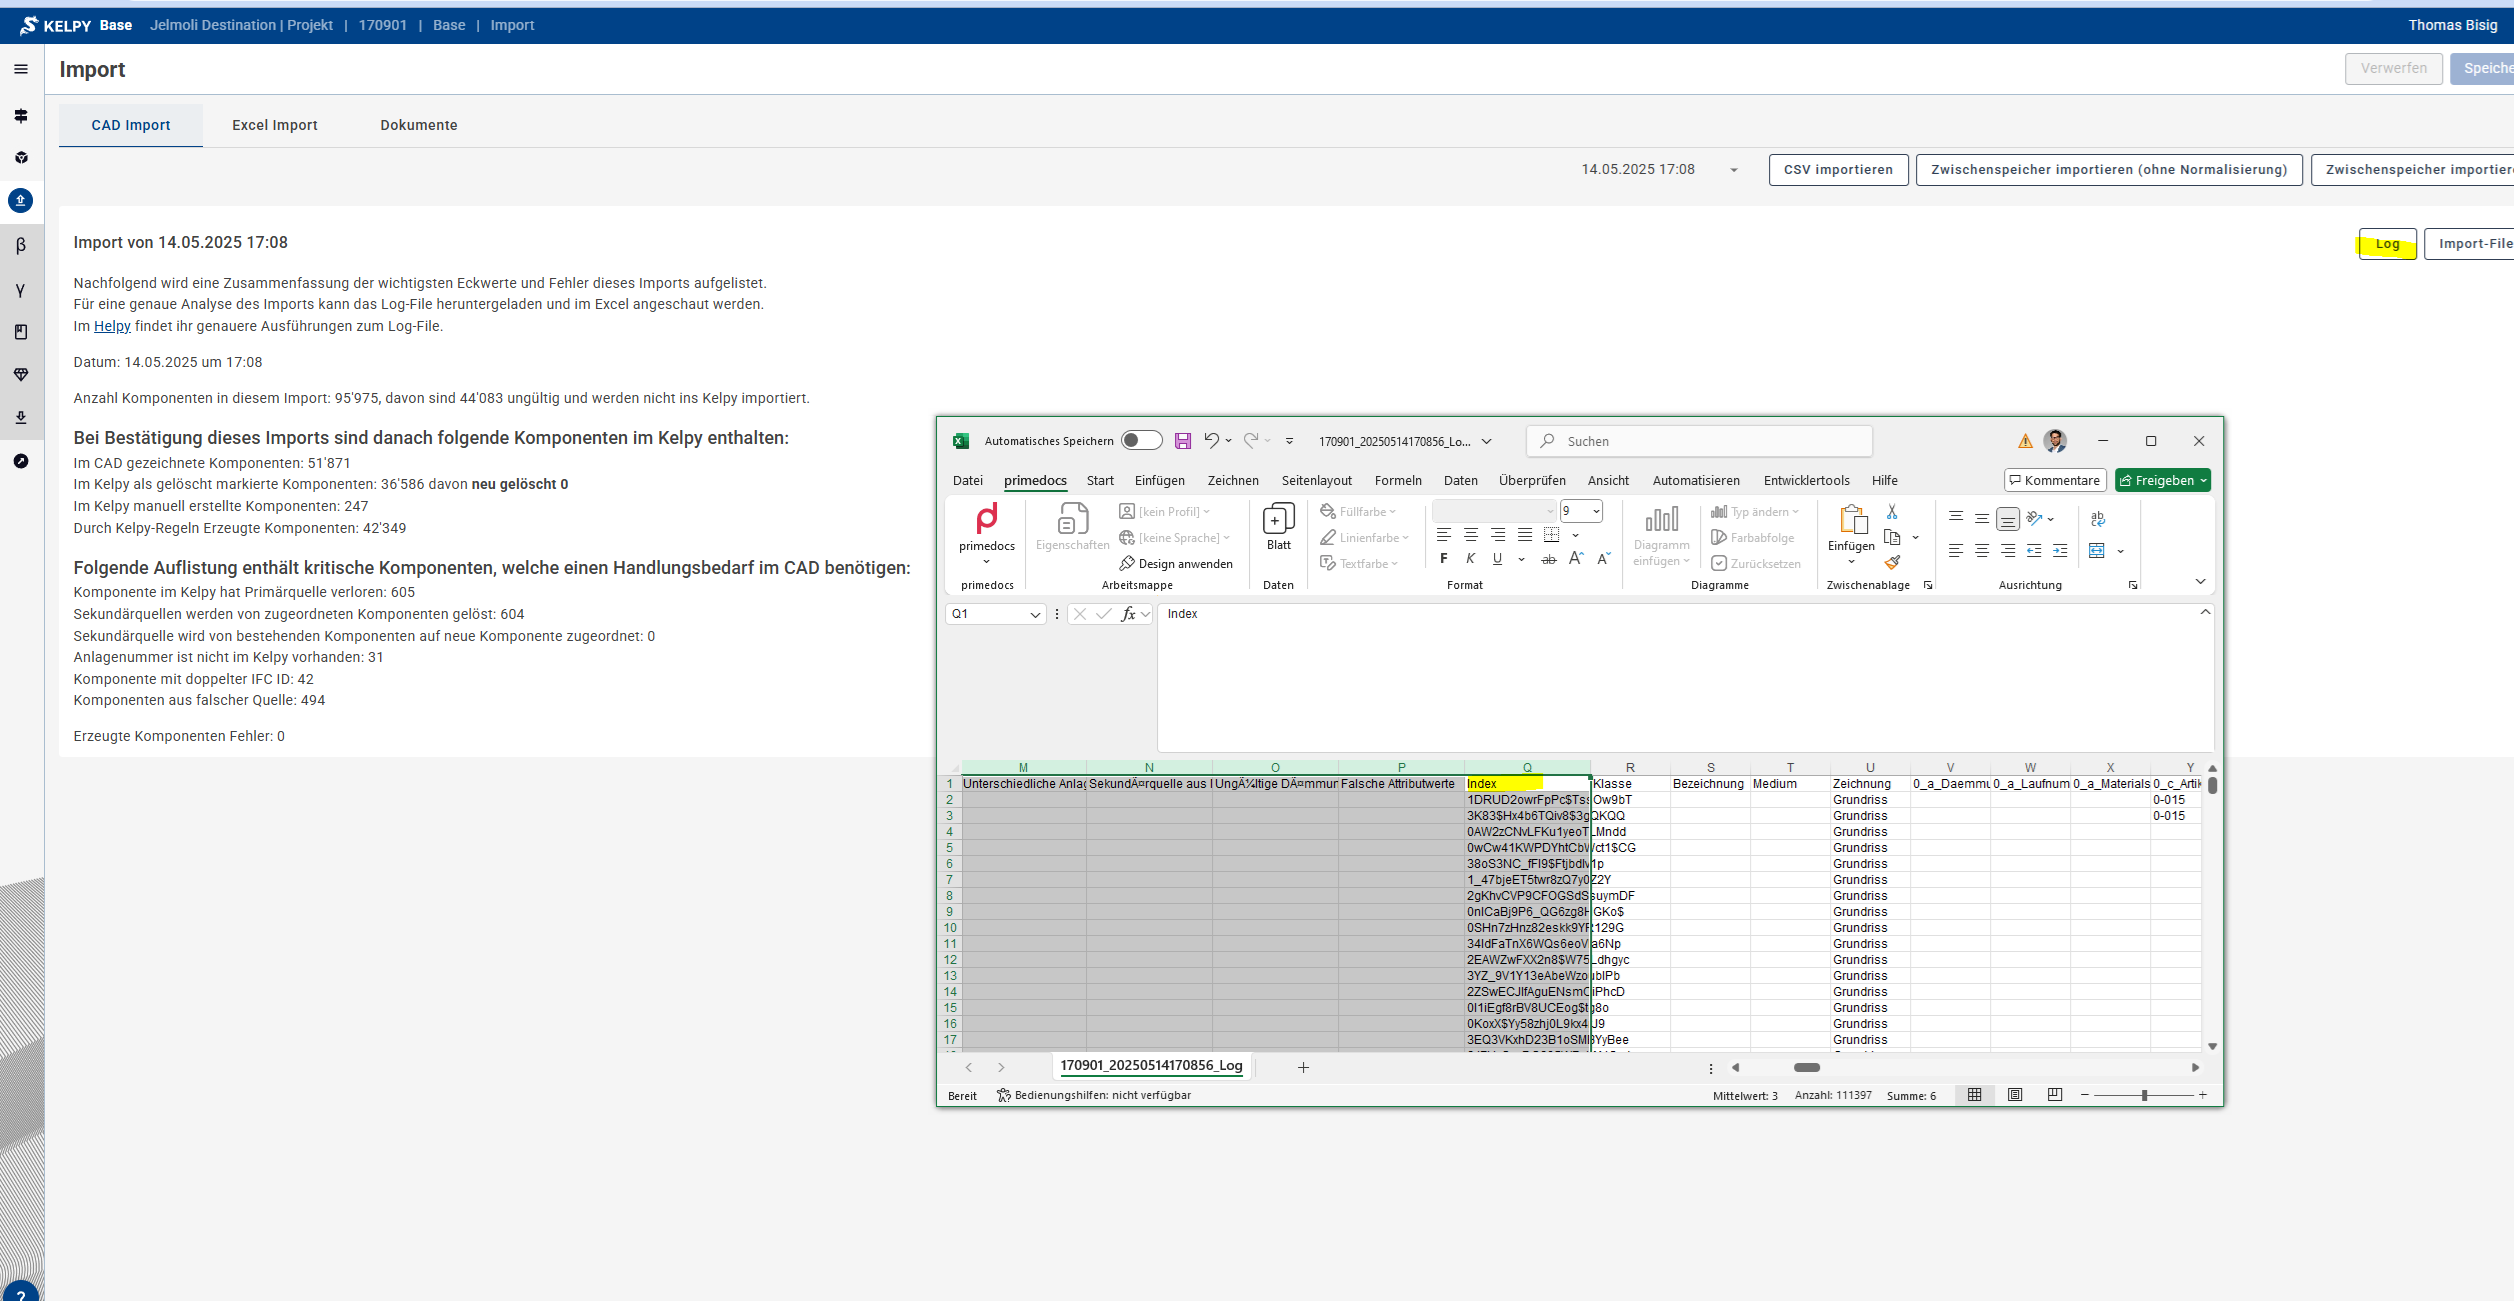Toggle Automatisches Speichern switch
The height and width of the screenshot is (1301, 2514).
(1141, 441)
